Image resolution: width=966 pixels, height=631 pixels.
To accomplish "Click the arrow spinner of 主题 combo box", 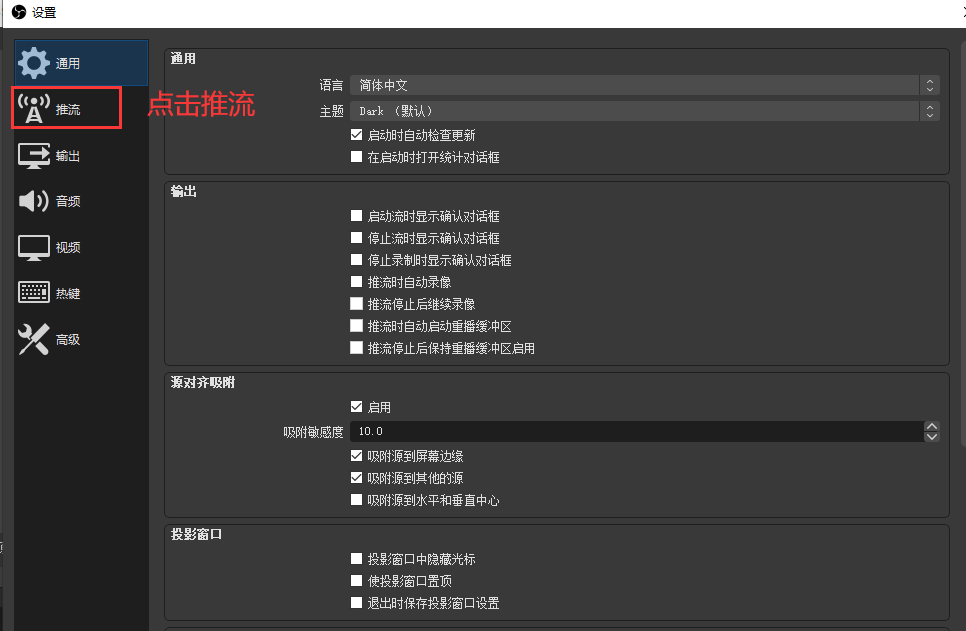I will tap(930, 111).
